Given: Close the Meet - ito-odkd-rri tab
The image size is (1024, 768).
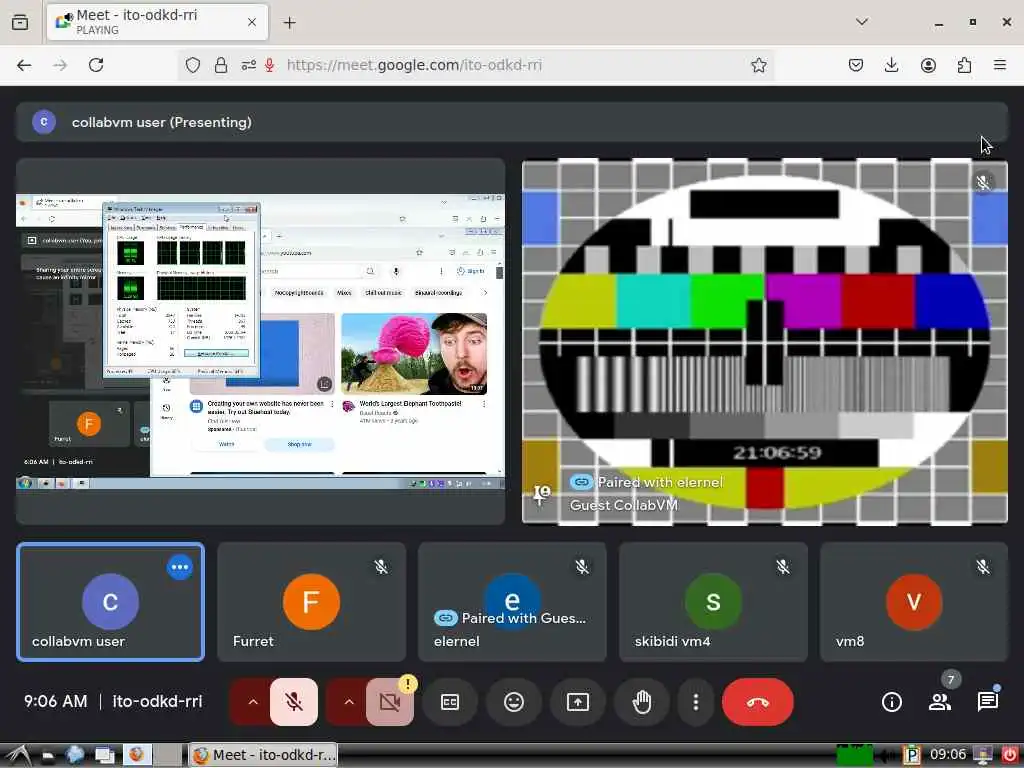Looking at the screenshot, I should point(252,22).
